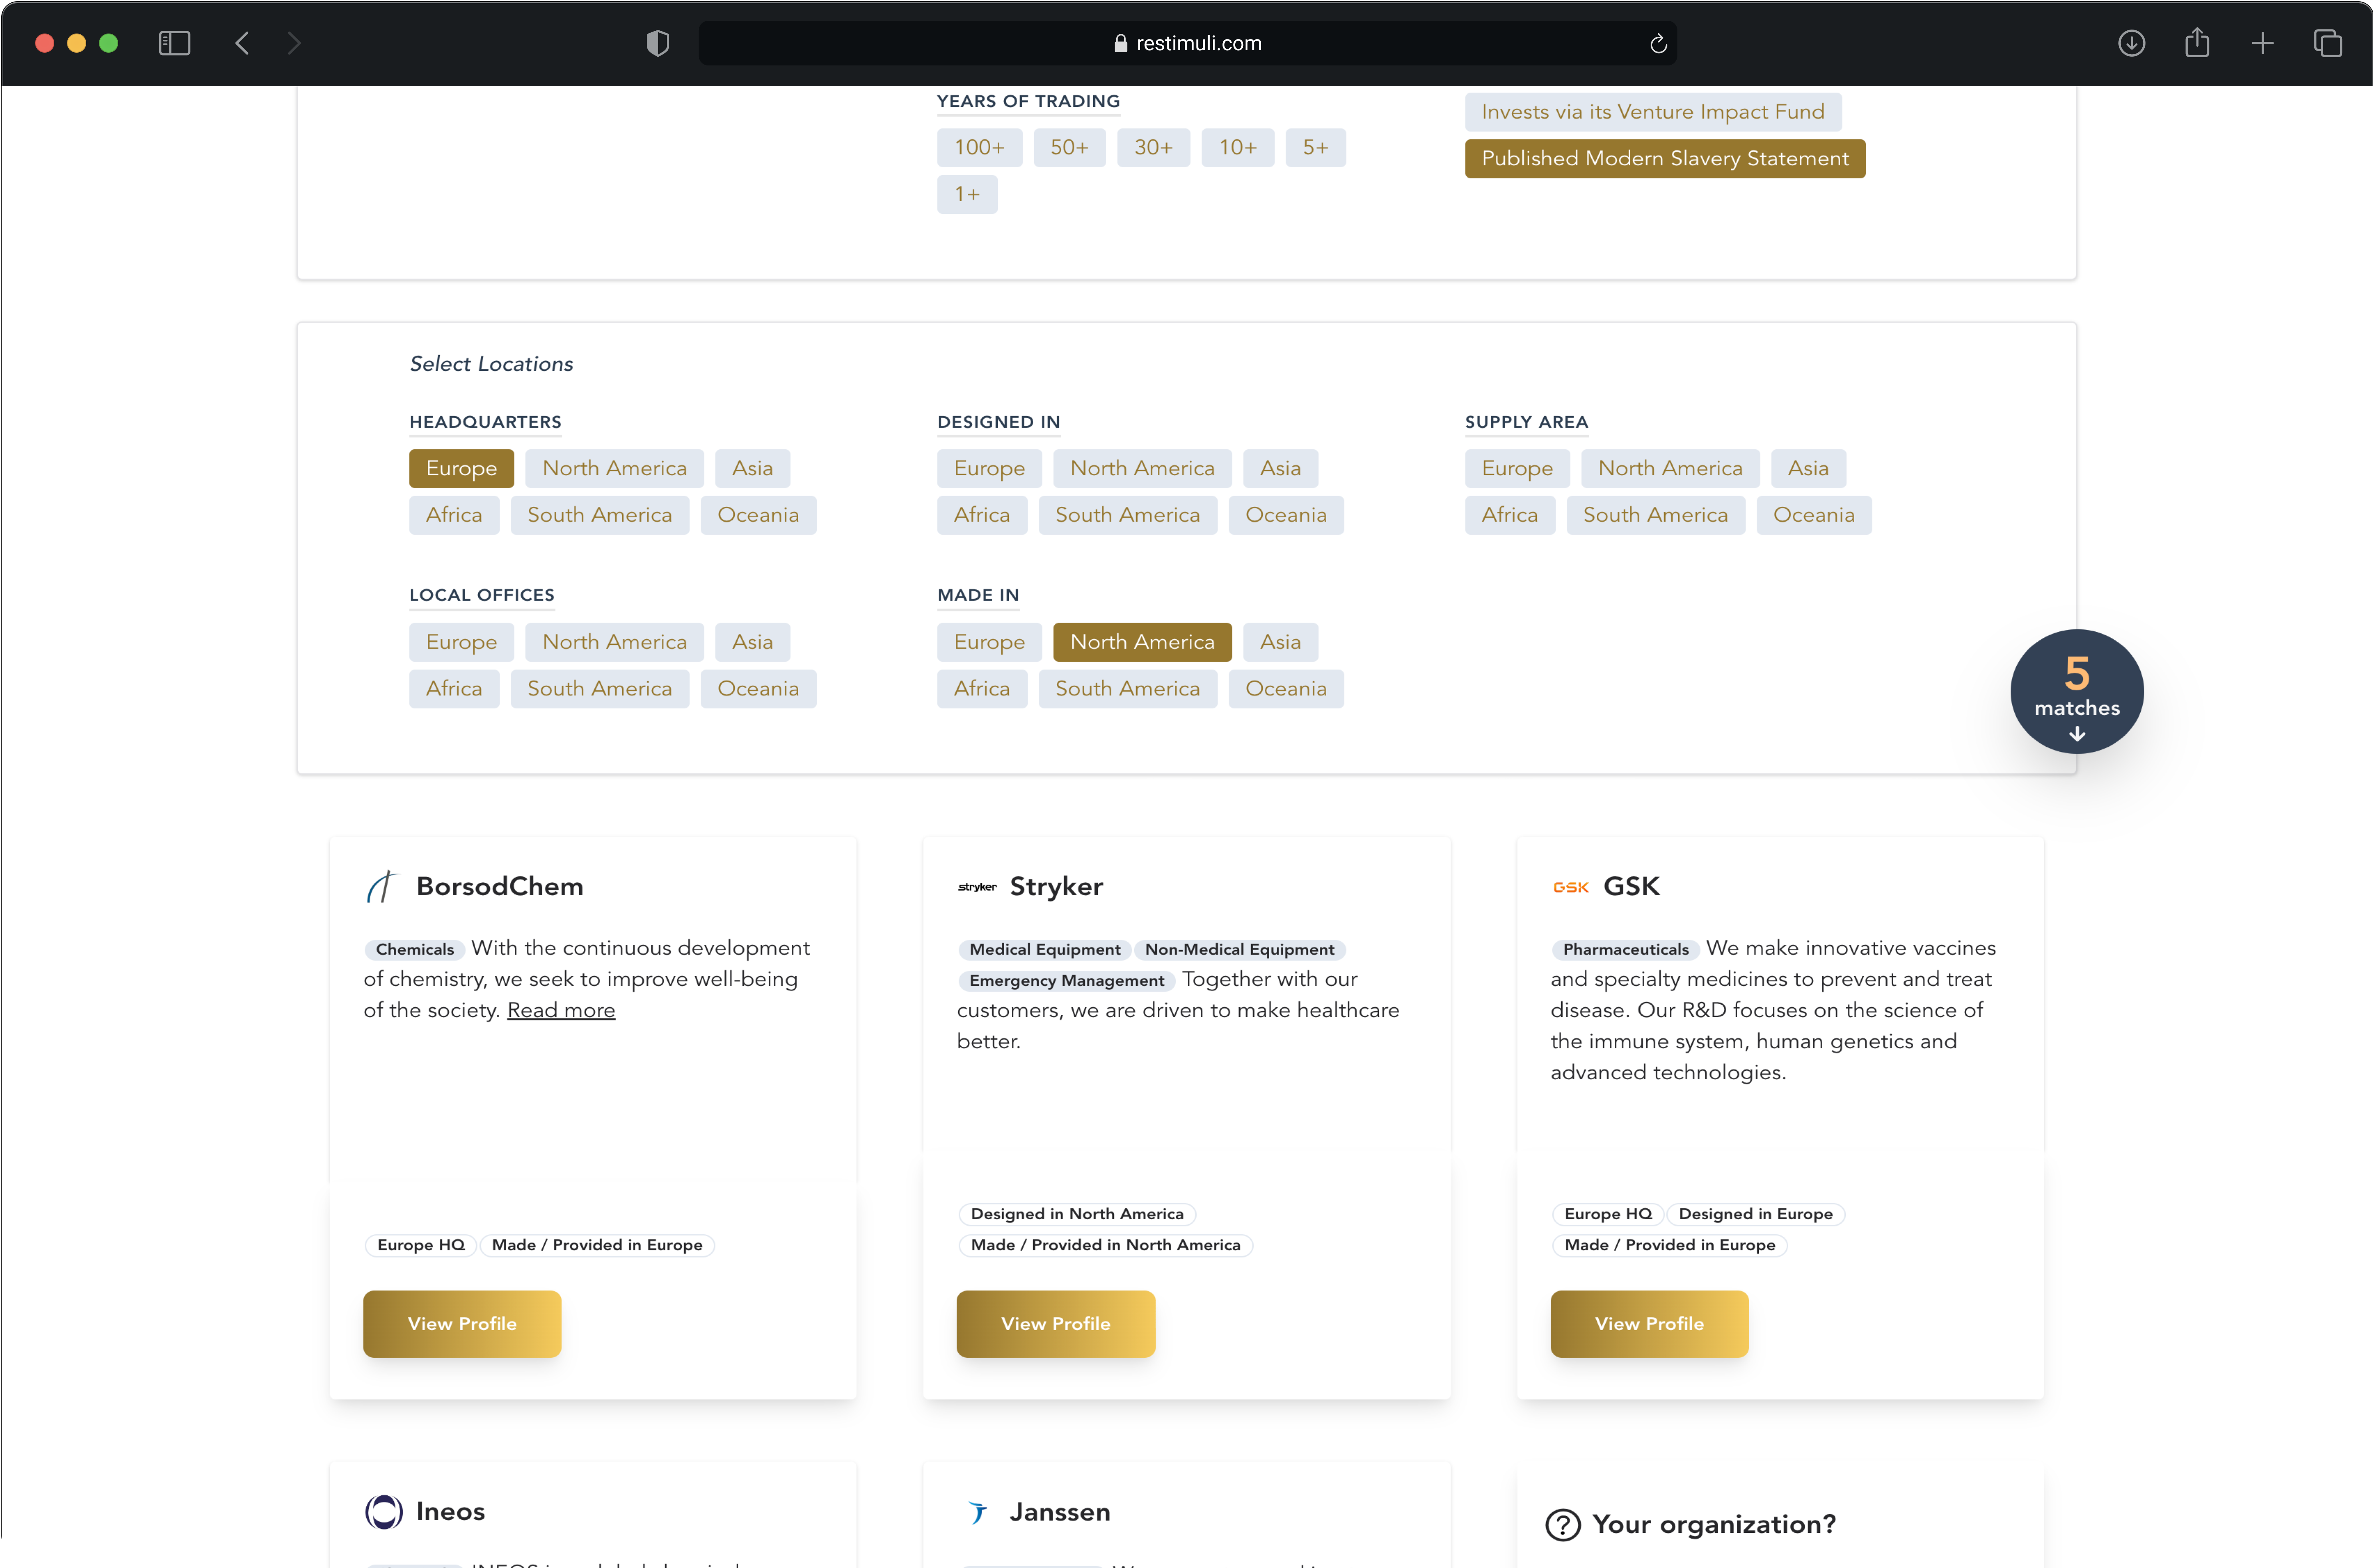Deselect North America under Made In

click(x=1142, y=642)
